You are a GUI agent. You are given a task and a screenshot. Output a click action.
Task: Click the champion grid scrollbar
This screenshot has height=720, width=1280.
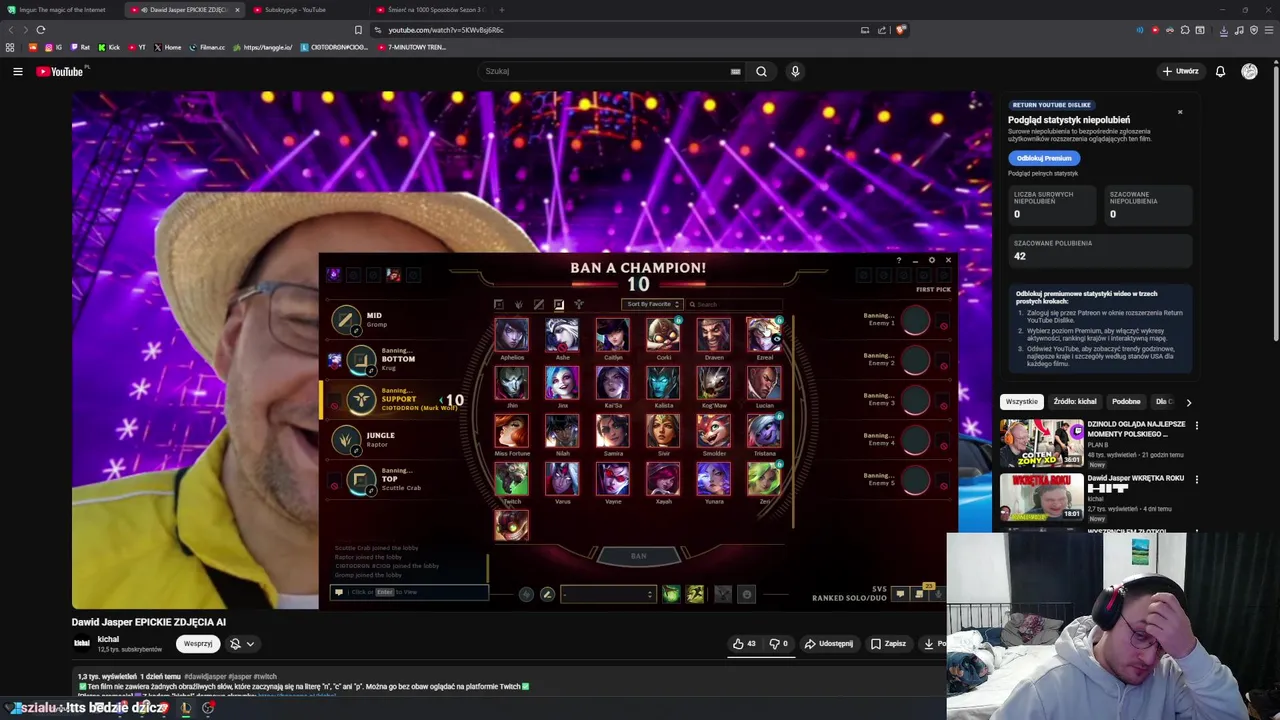(793, 420)
